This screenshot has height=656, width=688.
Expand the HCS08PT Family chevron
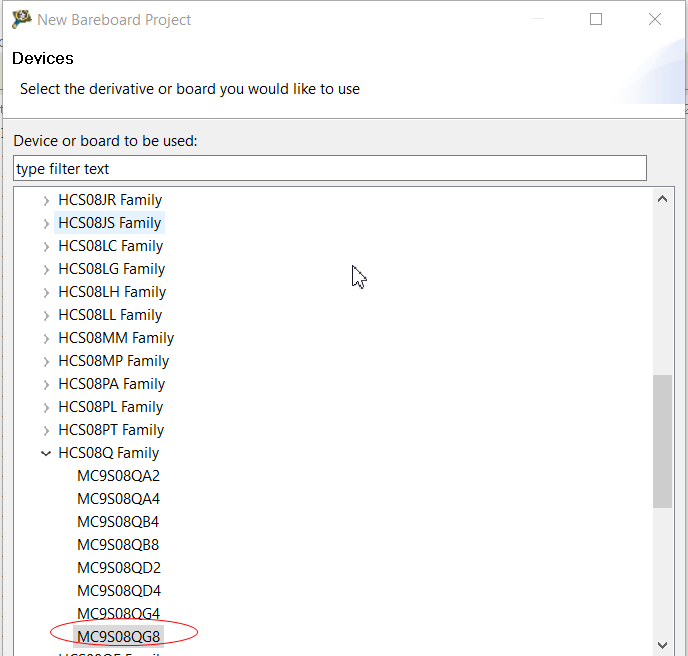(46, 430)
